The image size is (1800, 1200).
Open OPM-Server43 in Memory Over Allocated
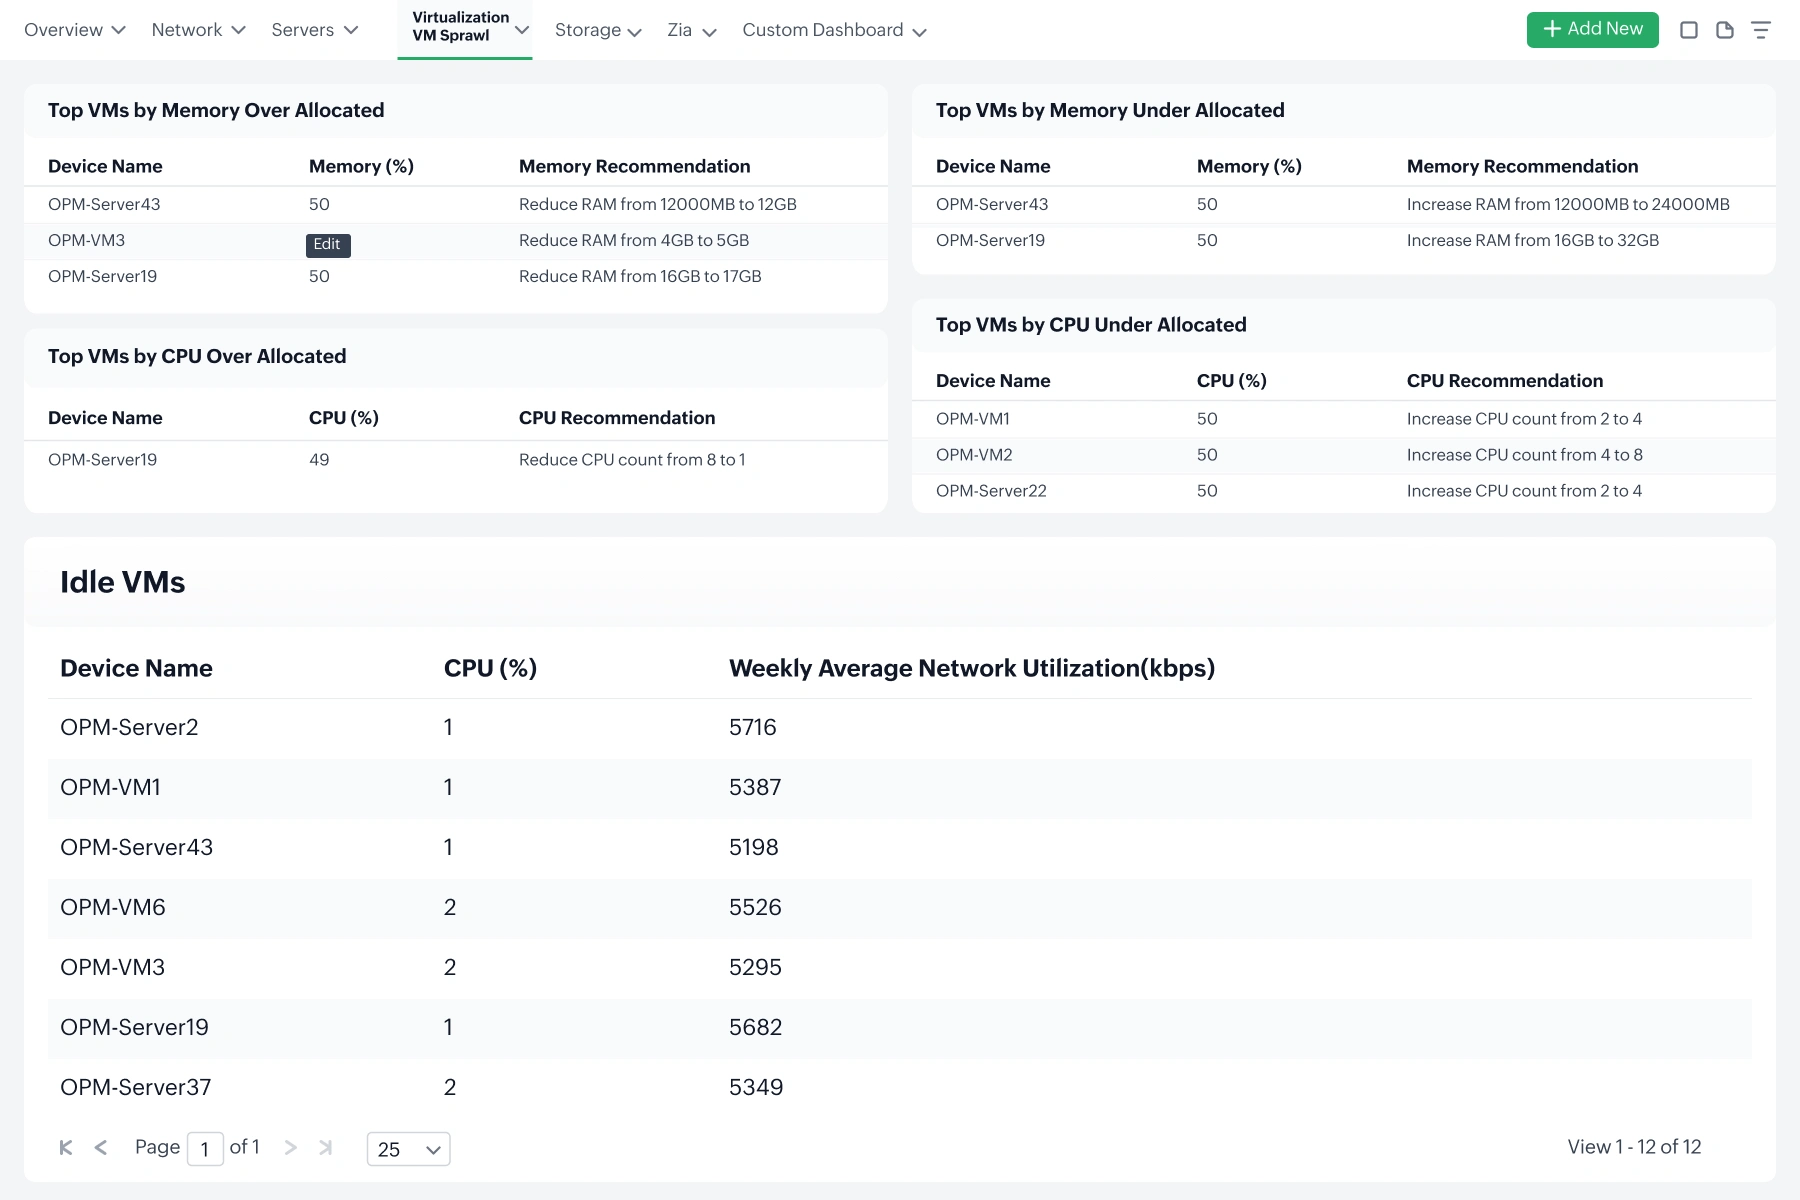tap(104, 204)
